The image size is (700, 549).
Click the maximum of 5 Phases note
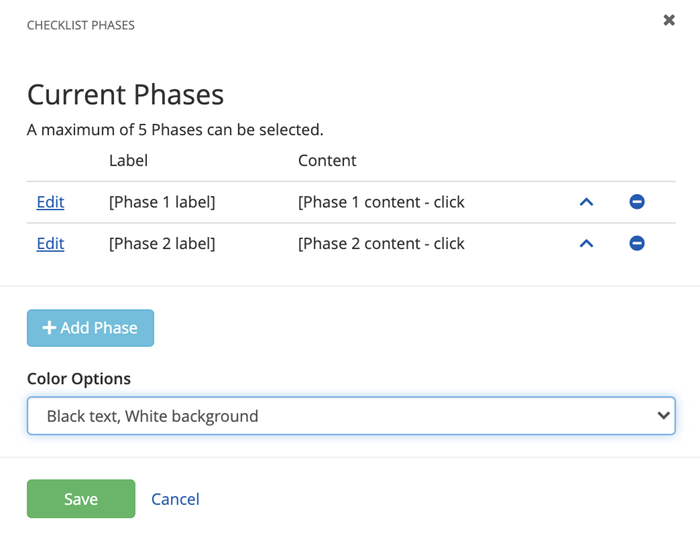tap(175, 130)
